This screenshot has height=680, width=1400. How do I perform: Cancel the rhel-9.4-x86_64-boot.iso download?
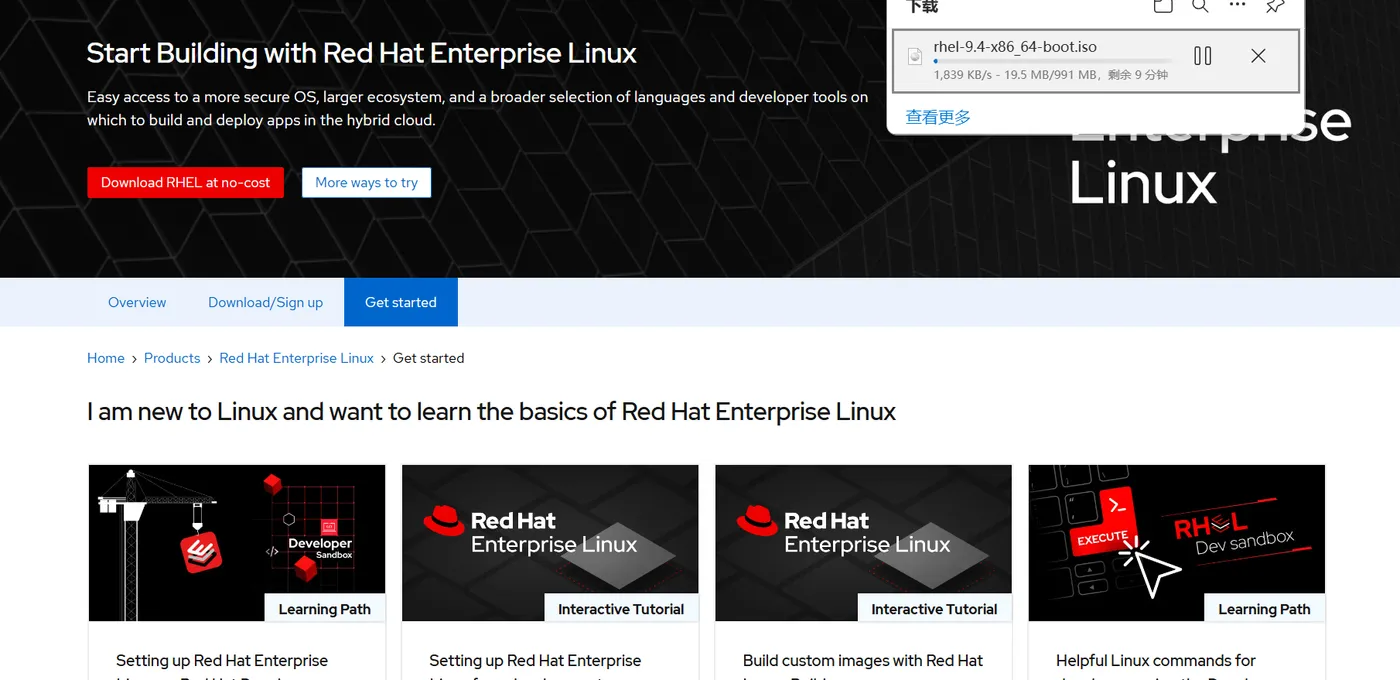click(1258, 56)
